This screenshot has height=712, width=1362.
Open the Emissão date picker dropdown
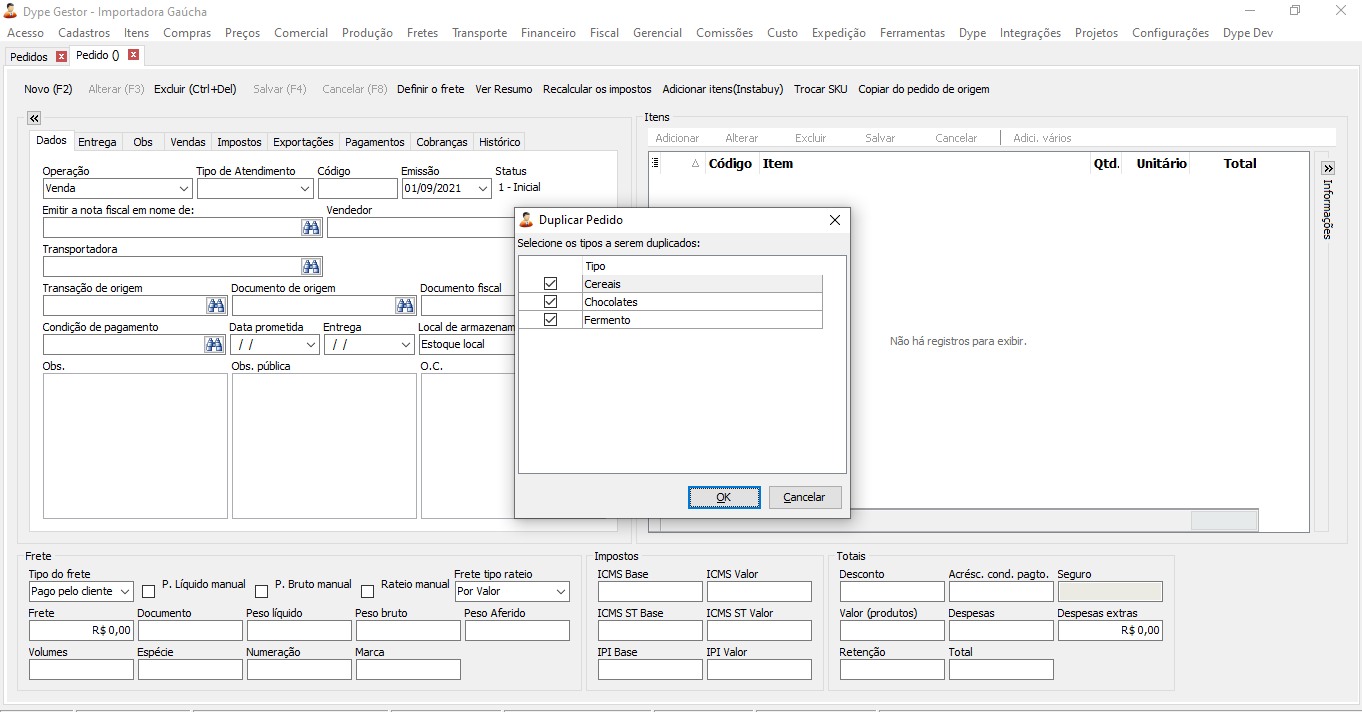484,188
